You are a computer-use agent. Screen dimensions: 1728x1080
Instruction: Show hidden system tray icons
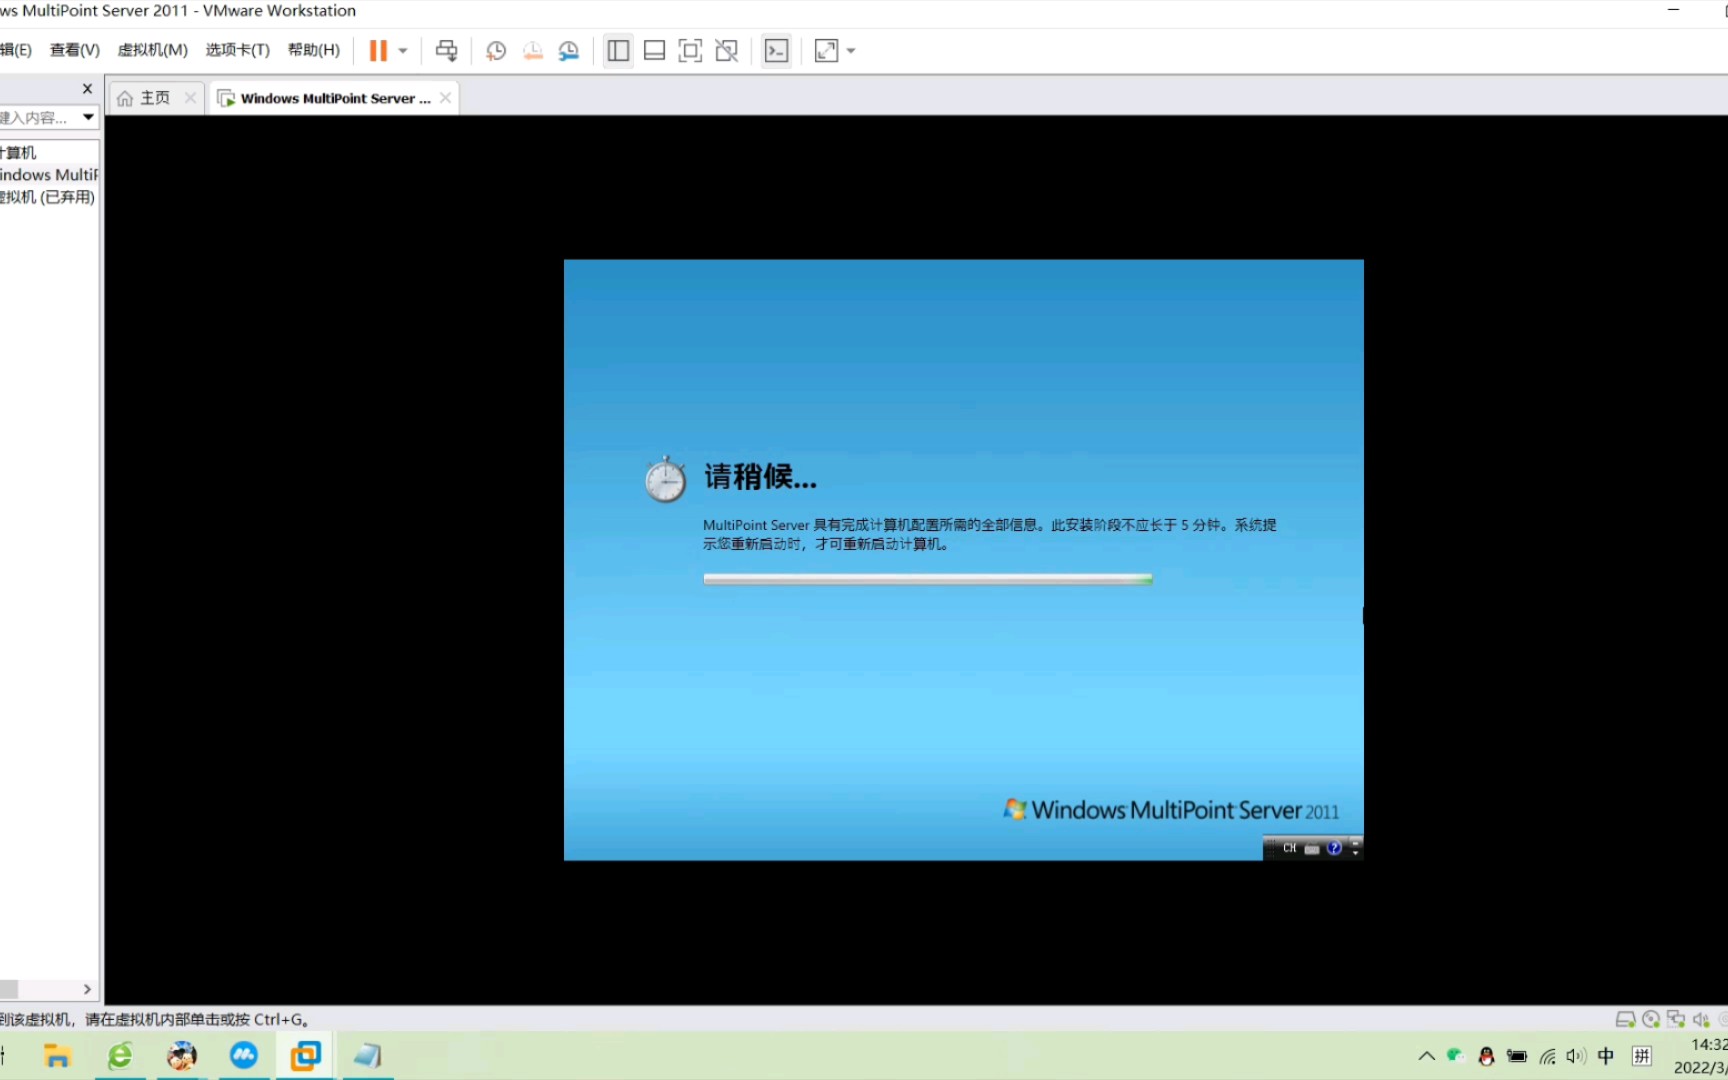pos(1427,1056)
